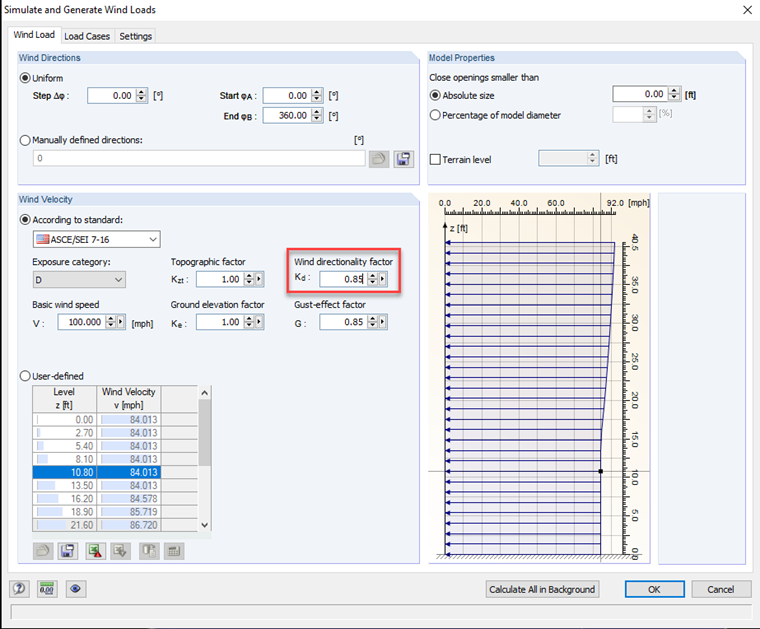Import velocity table from Excel
Image resolution: width=760 pixels, height=629 pixels.
pyautogui.click(x=120, y=551)
